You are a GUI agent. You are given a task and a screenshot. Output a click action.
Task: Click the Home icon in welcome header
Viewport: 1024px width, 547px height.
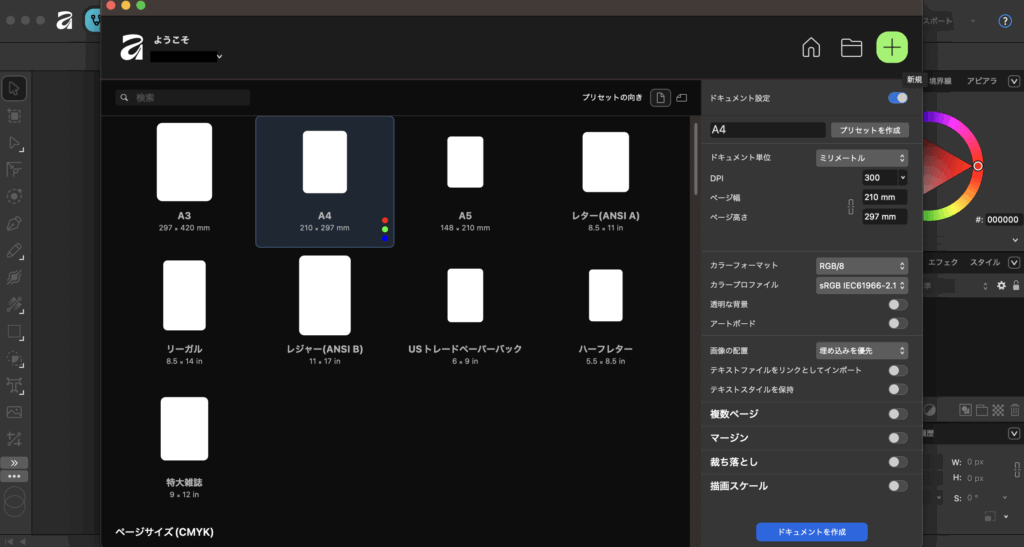[x=812, y=47]
